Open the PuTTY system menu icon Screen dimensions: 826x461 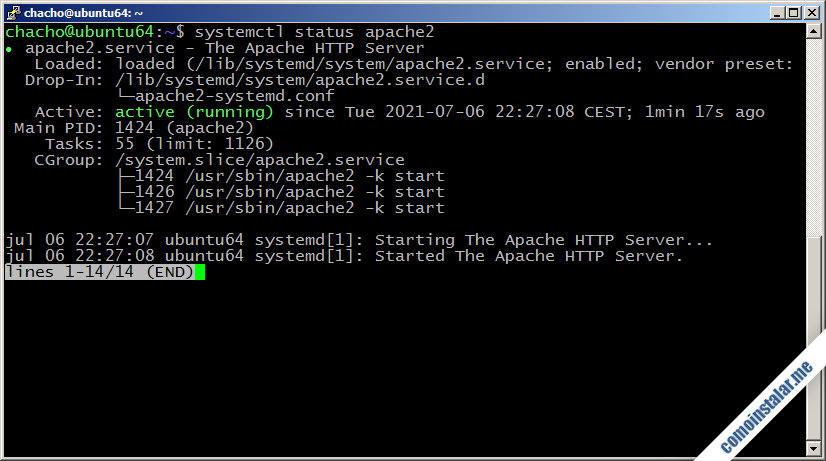11,12
